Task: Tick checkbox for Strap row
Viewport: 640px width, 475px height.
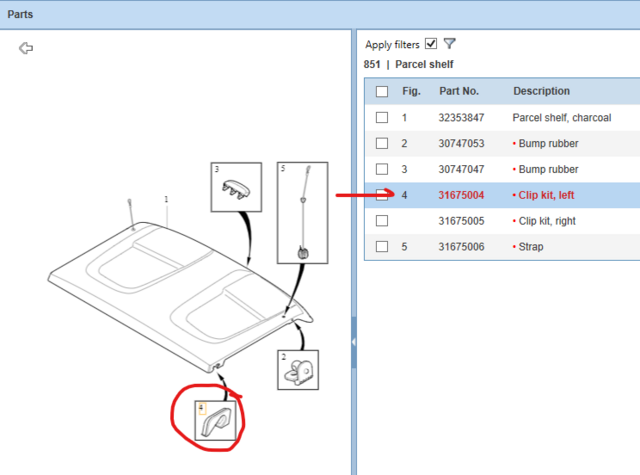Action: tap(382, 246)
